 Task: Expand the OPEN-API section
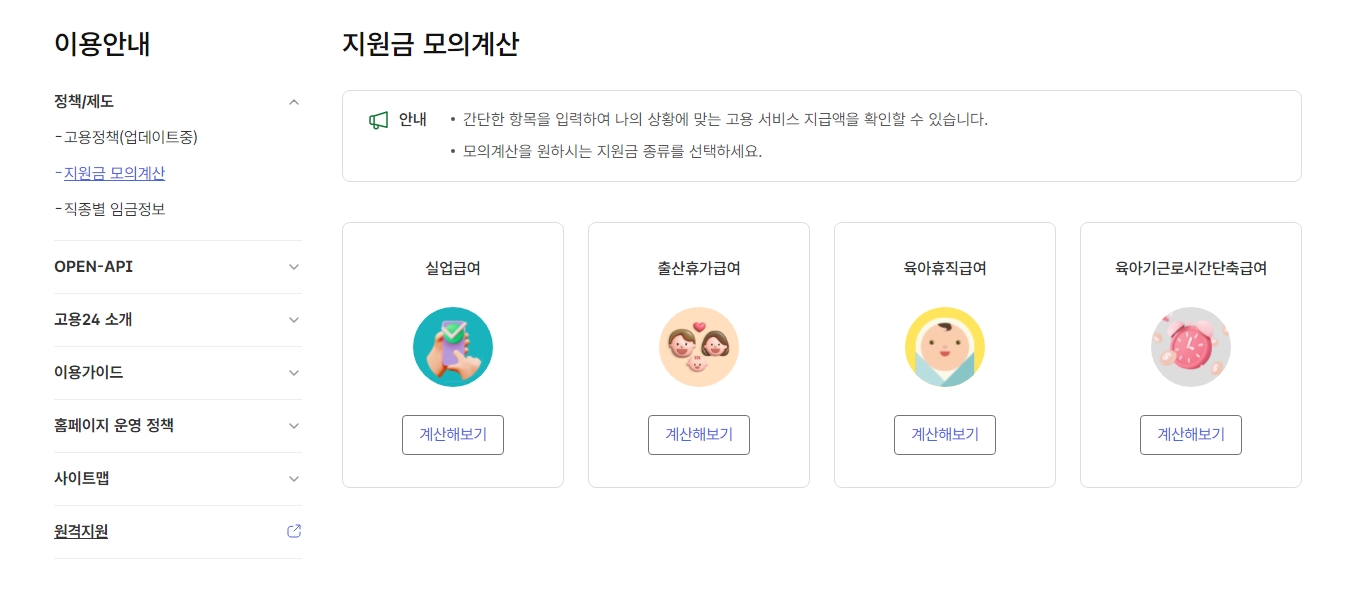tap(293, 267)
